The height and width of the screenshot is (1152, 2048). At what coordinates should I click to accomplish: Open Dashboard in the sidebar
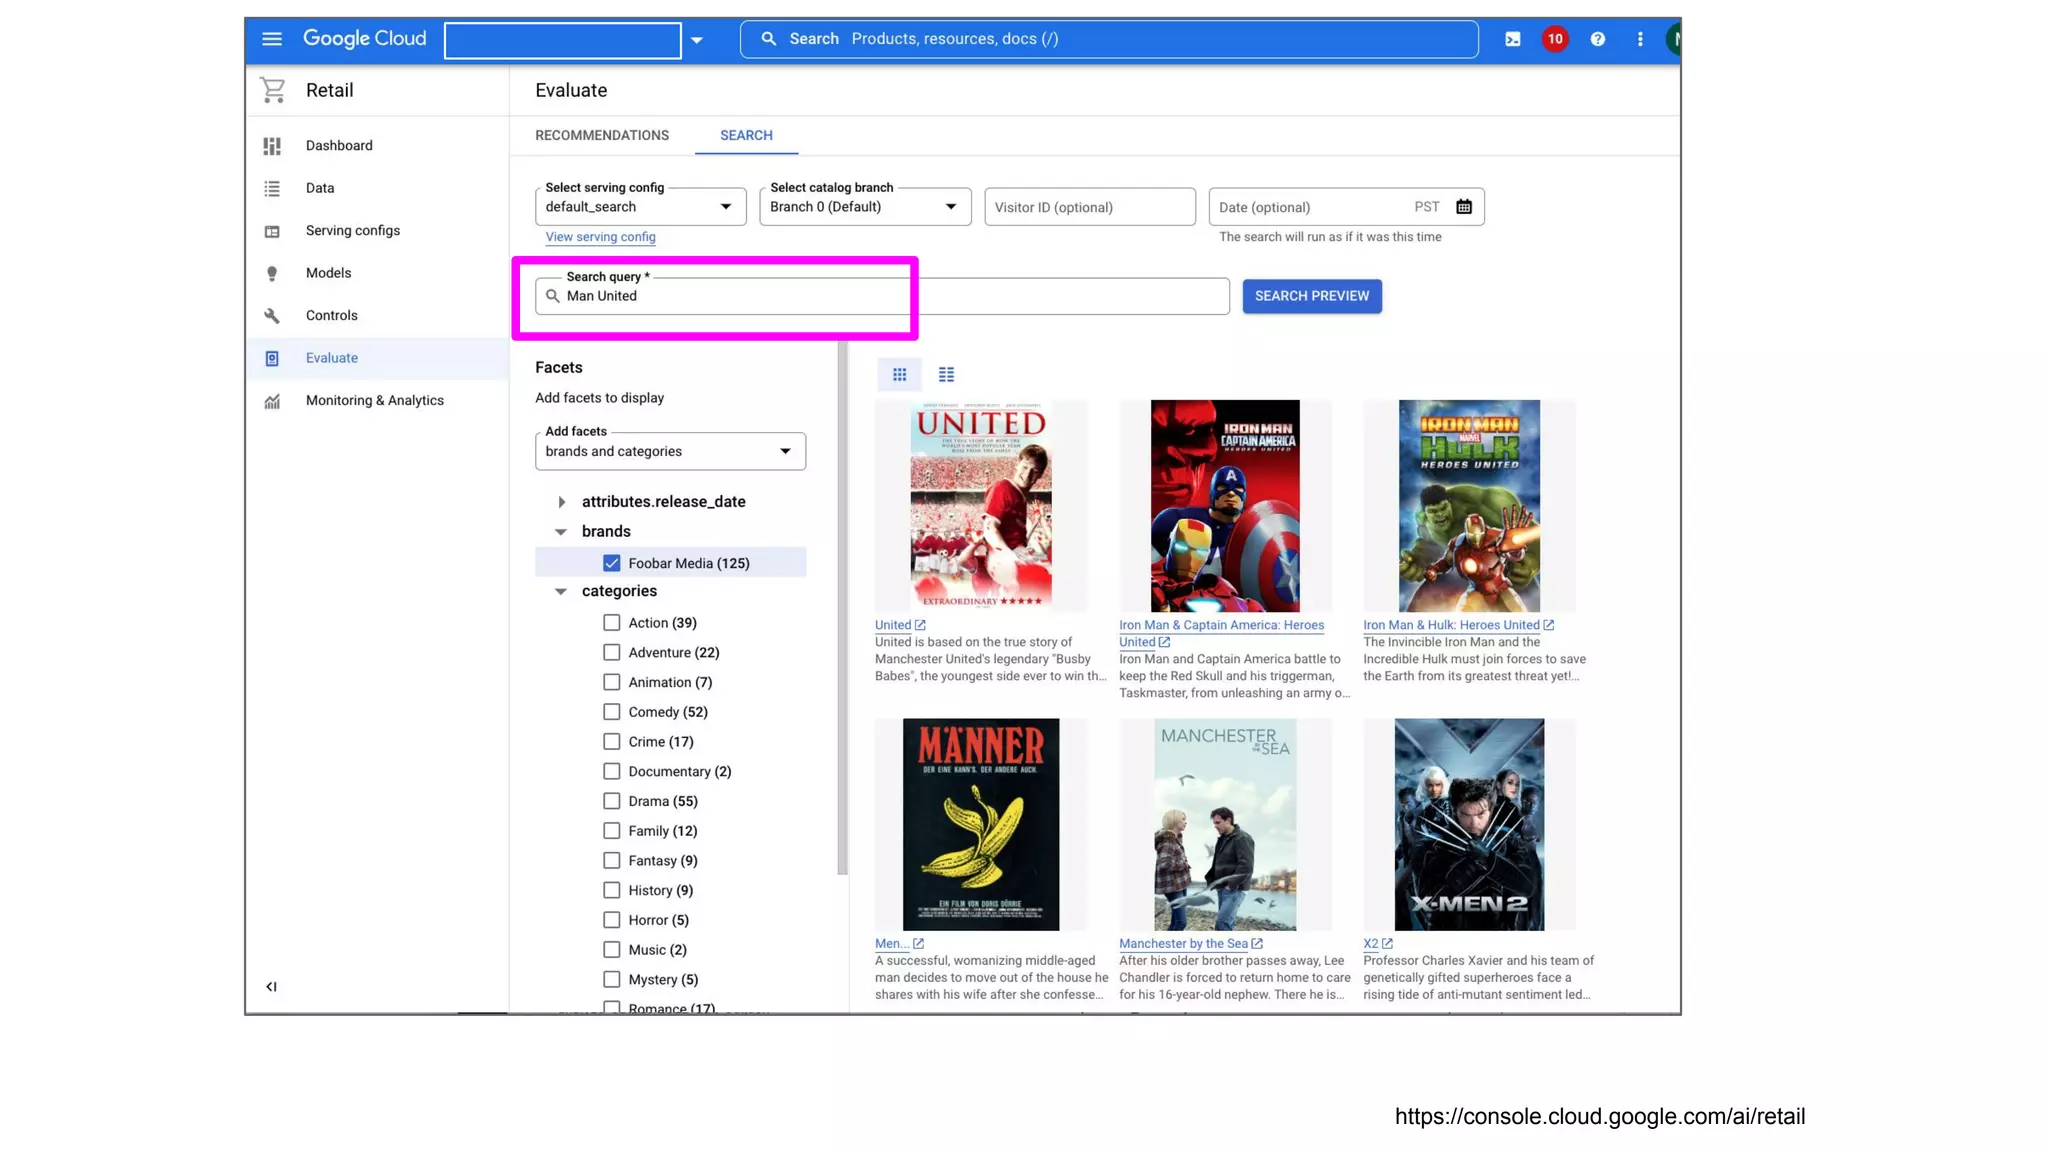339,146
